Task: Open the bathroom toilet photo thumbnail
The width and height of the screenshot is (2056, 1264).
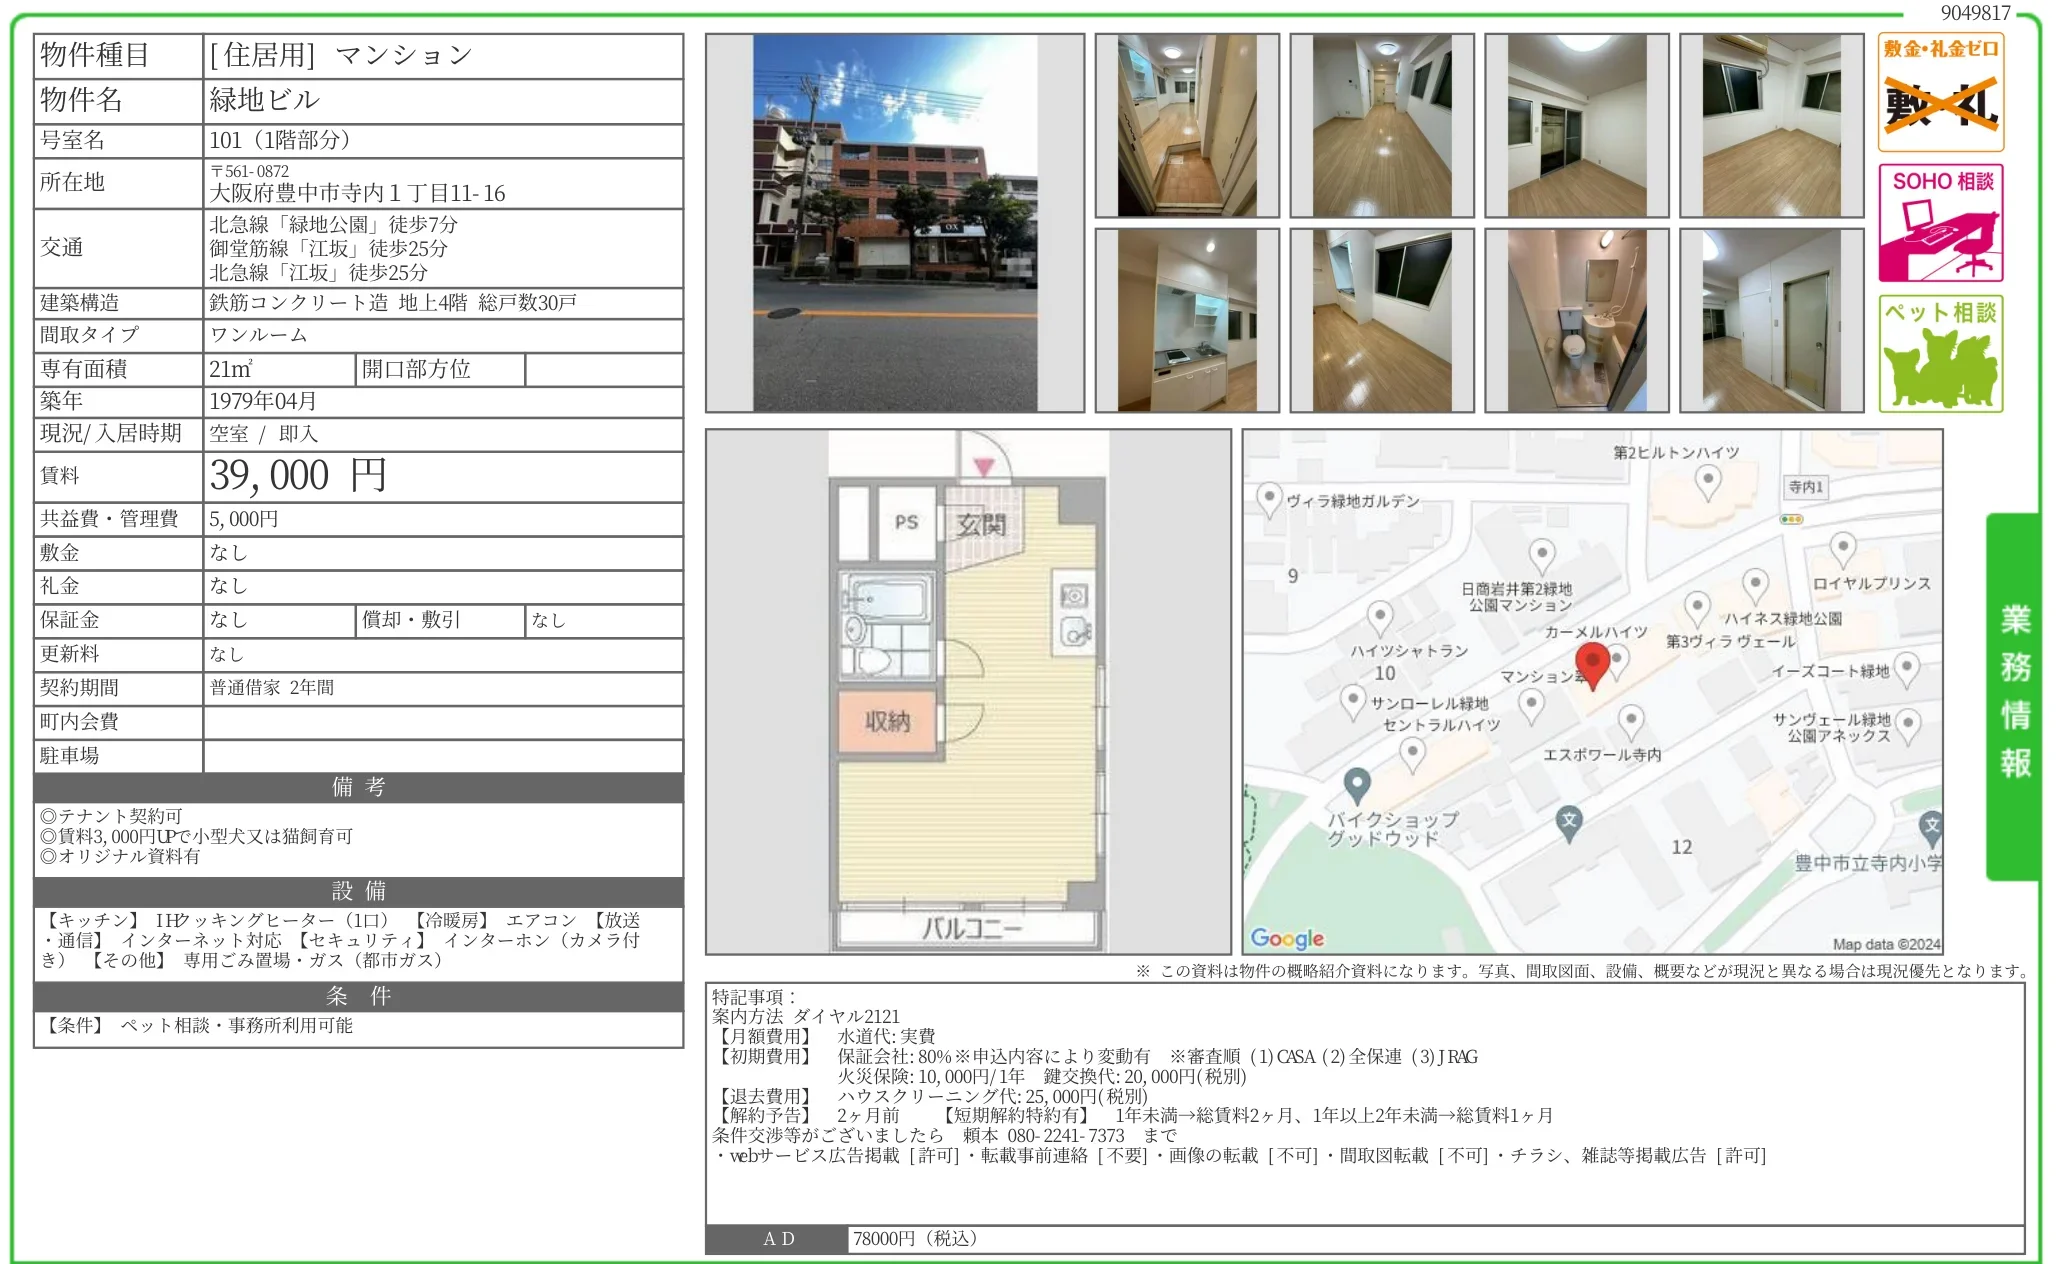Action: 1576,321
